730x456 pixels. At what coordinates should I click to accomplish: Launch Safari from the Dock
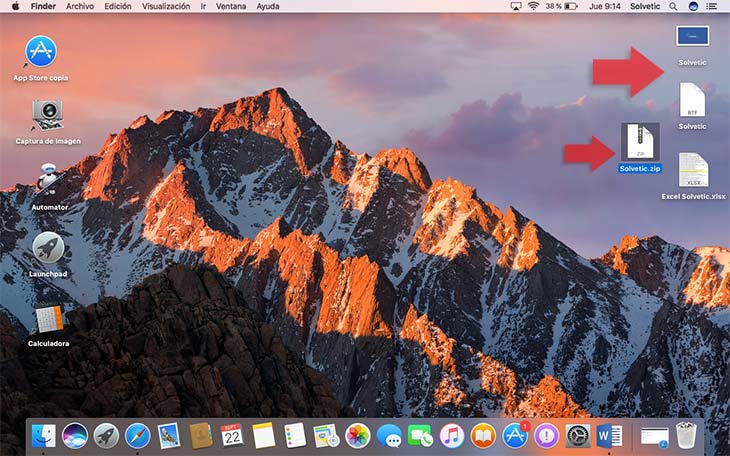point(138,436)
